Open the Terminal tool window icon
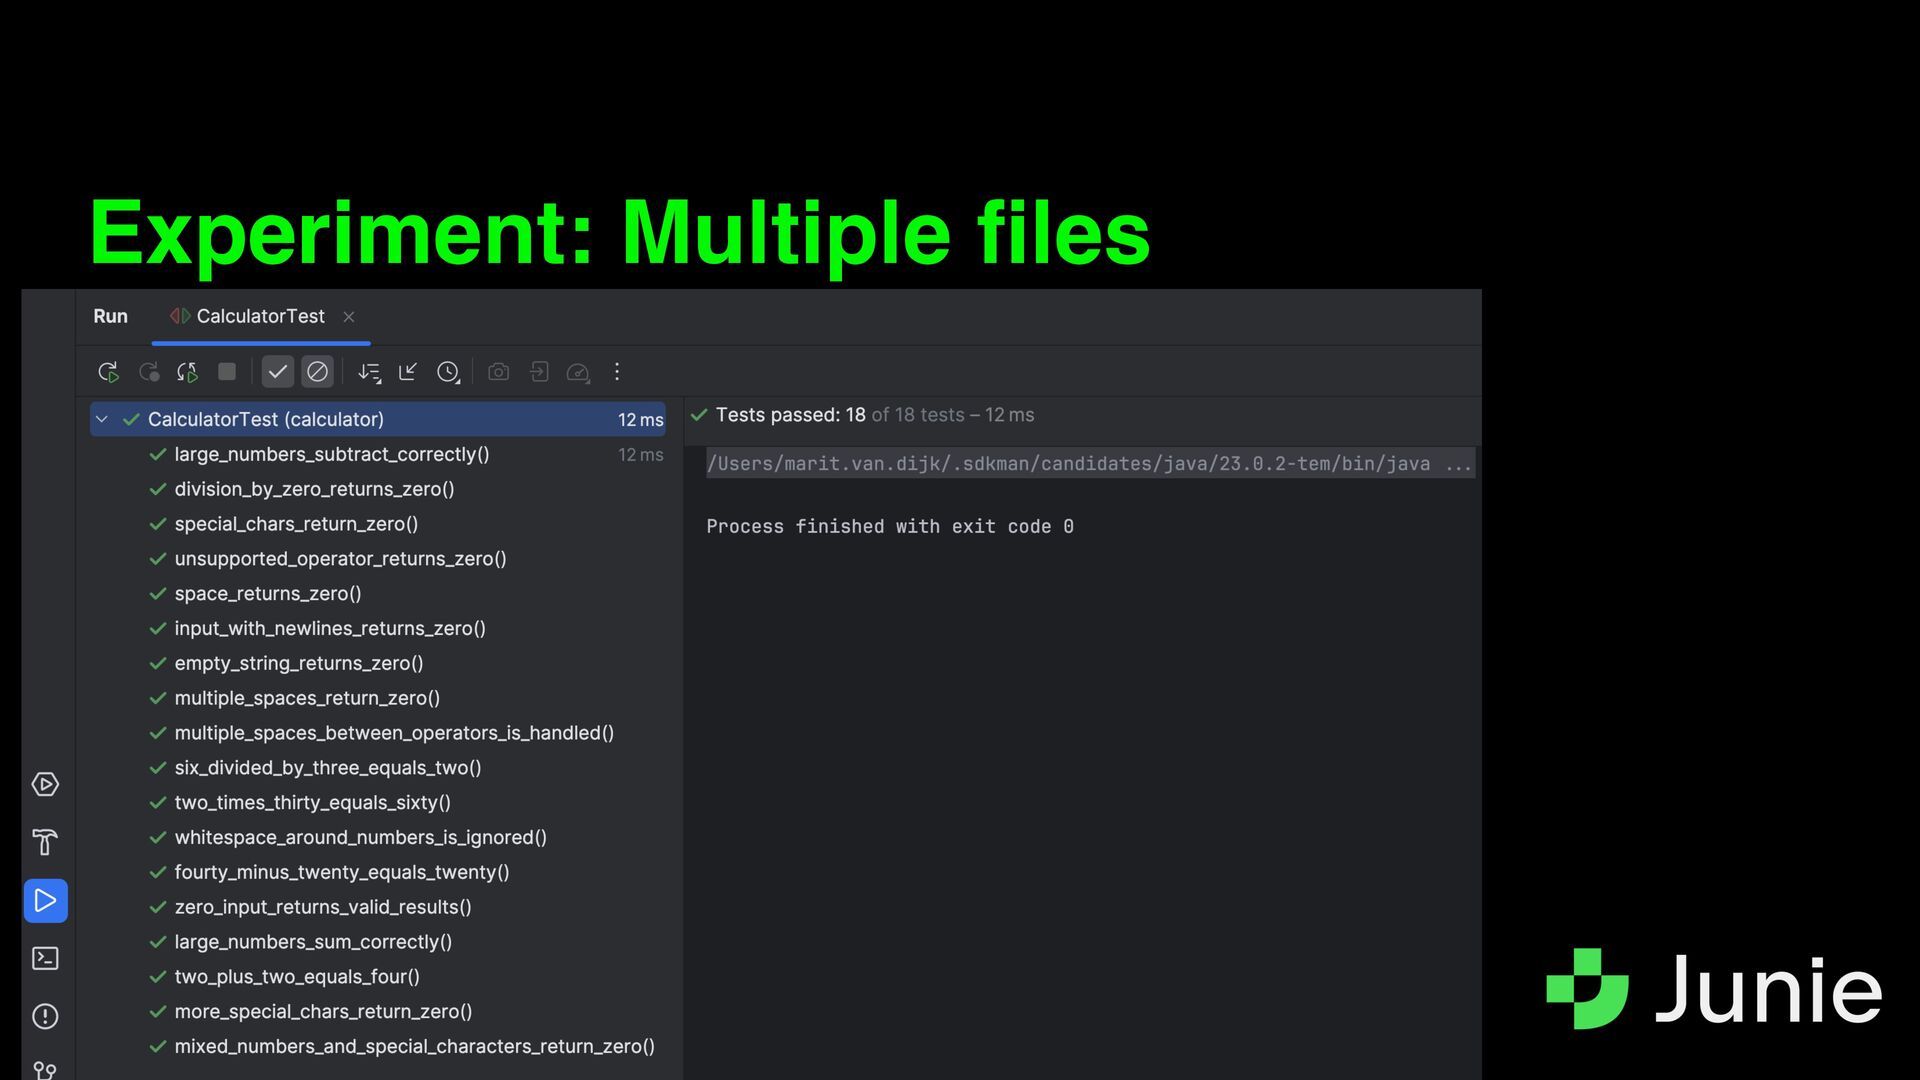Image resolution: width=1920 pixels, height=1080 pixels. 45,958
